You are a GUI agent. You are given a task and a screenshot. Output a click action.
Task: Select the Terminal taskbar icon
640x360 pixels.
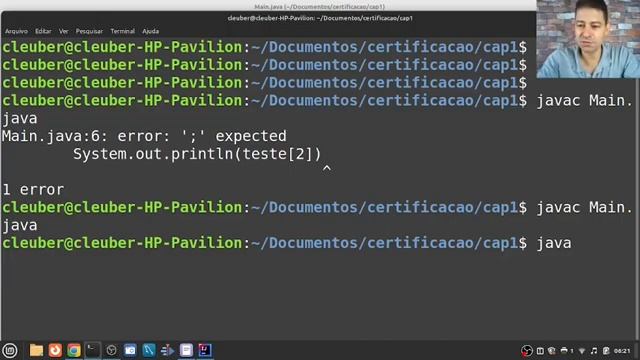click(93, 350)
